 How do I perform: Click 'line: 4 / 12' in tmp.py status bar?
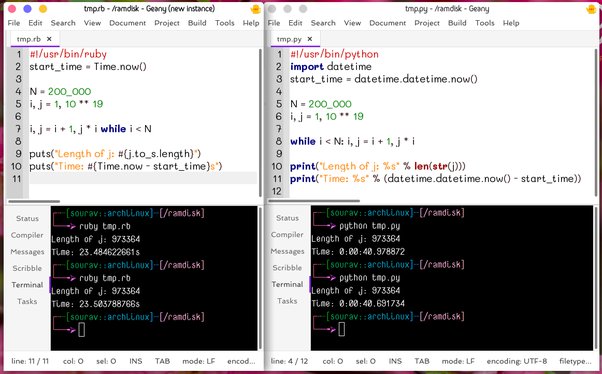click(289, 361)
